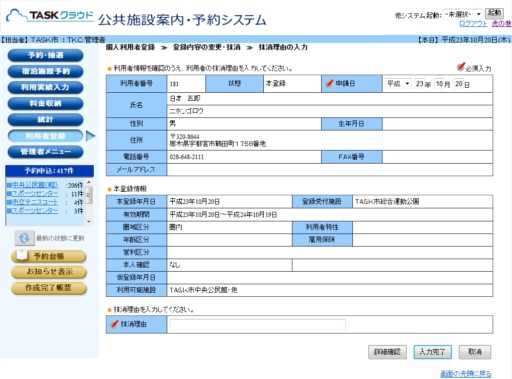
Task: Cancel with the 取消 button
Action: click(x=475, y=352)
